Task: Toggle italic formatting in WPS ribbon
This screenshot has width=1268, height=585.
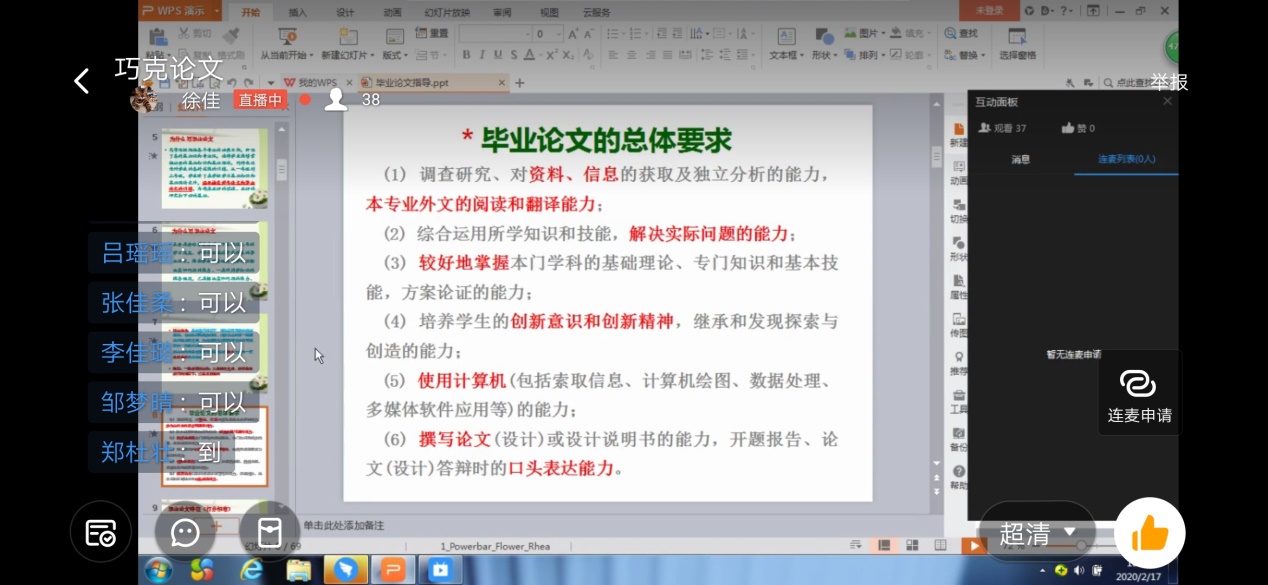Action: 481,55
